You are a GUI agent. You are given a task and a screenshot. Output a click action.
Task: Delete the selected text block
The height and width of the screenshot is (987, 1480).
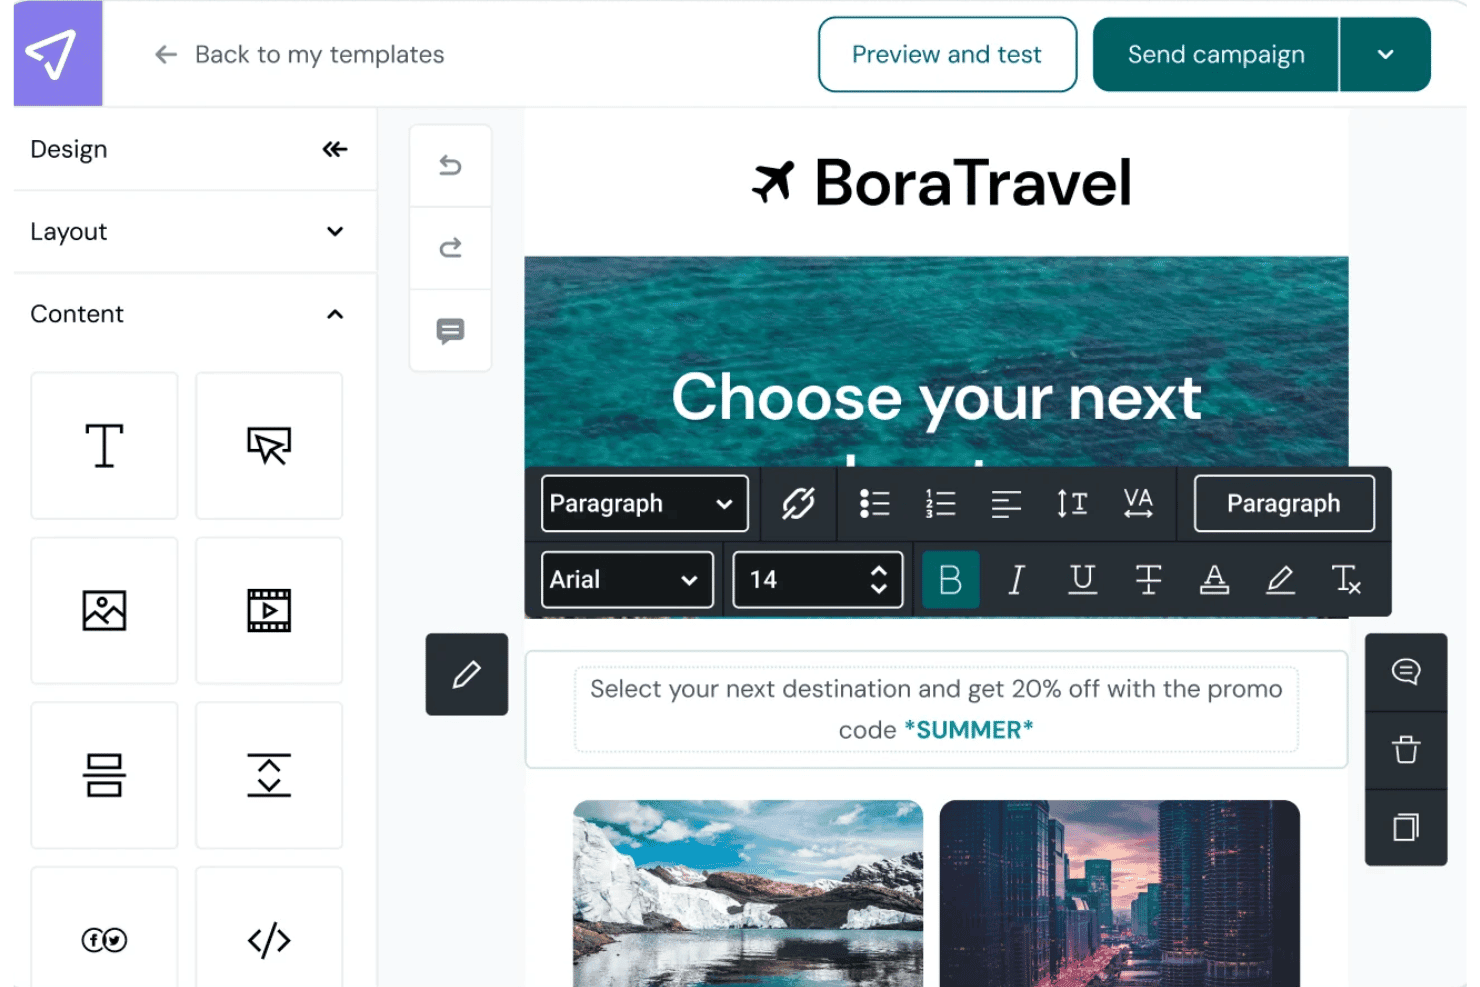1406,750
